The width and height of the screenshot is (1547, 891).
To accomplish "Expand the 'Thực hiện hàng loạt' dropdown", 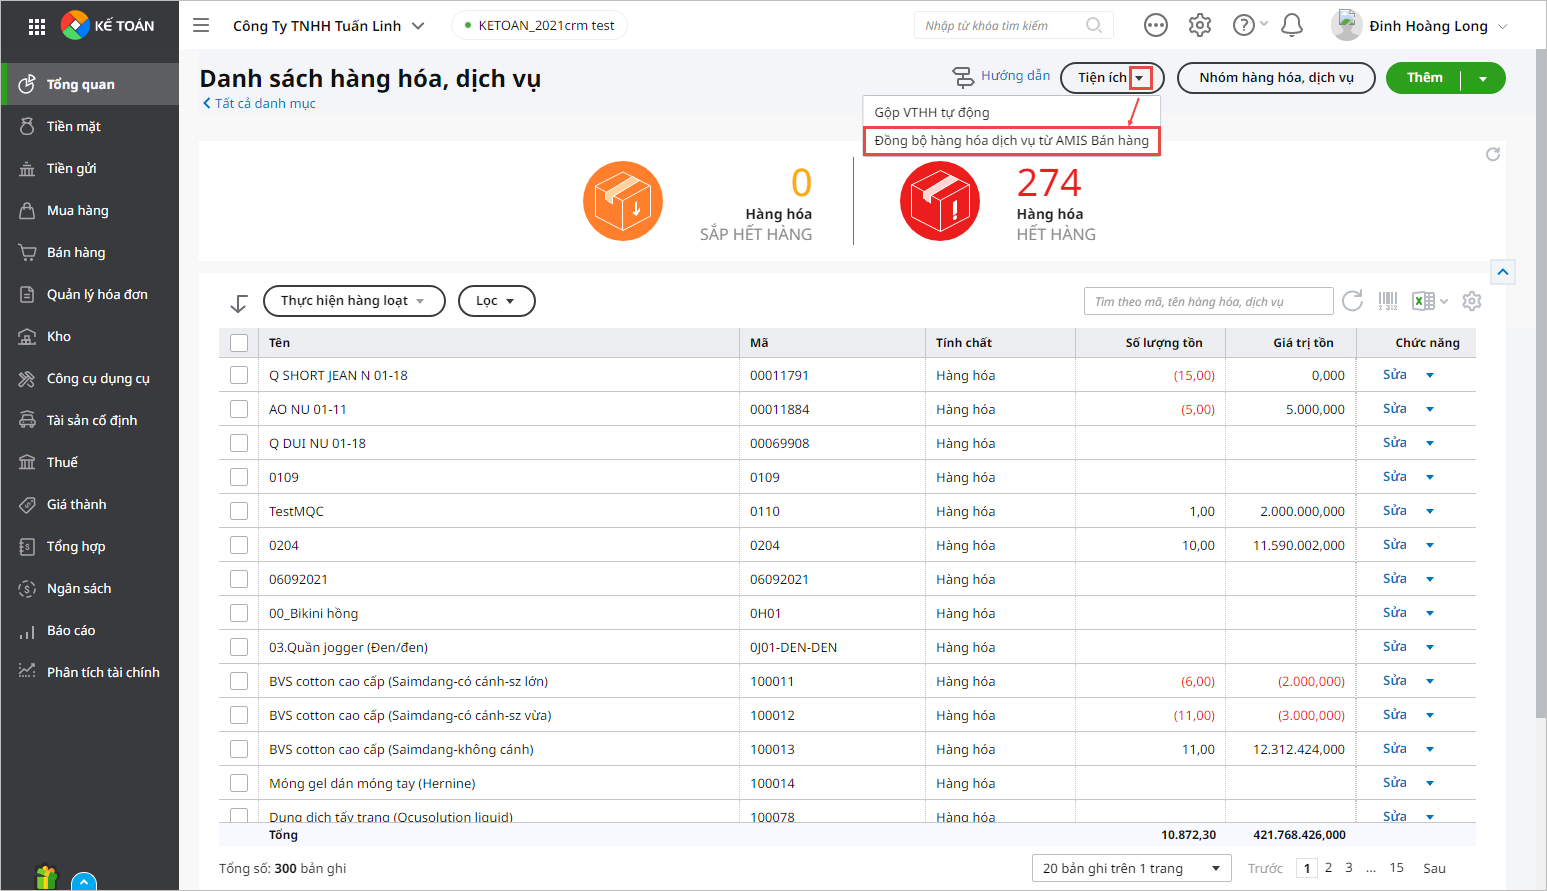I will point(354,301).
